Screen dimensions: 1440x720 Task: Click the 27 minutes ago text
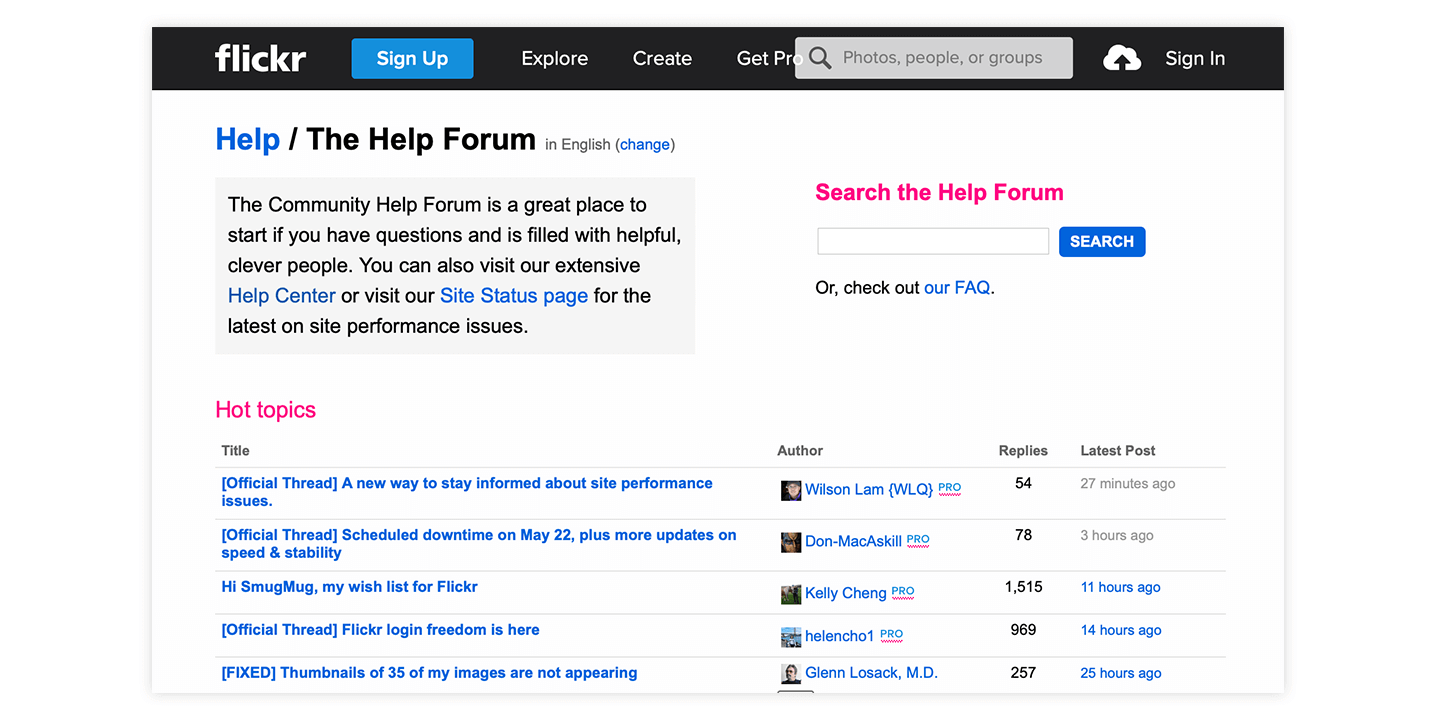coord(1128,483)
